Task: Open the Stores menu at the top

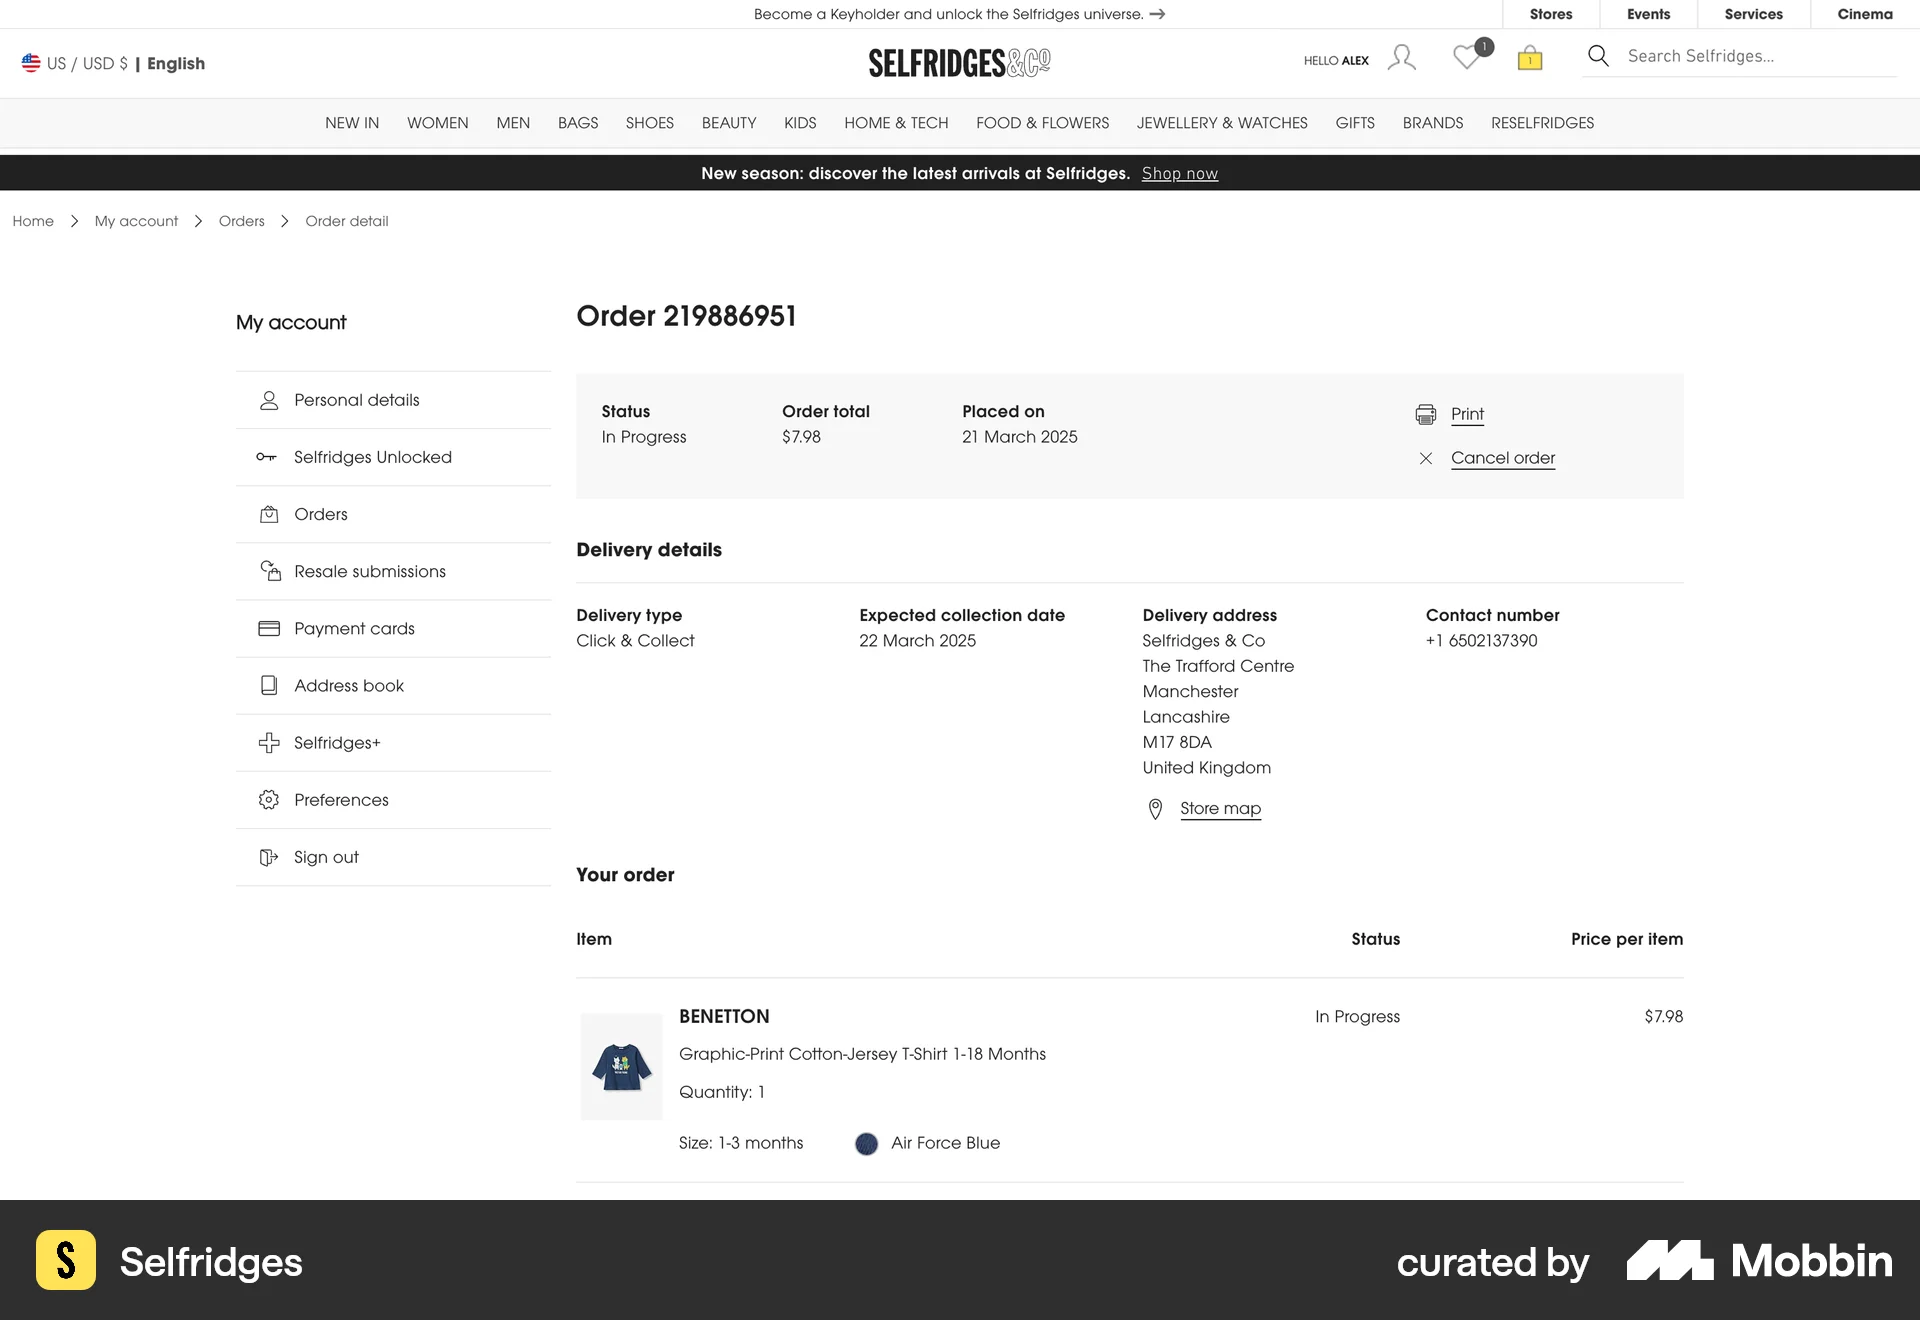Action: [x=1550, y=13]
